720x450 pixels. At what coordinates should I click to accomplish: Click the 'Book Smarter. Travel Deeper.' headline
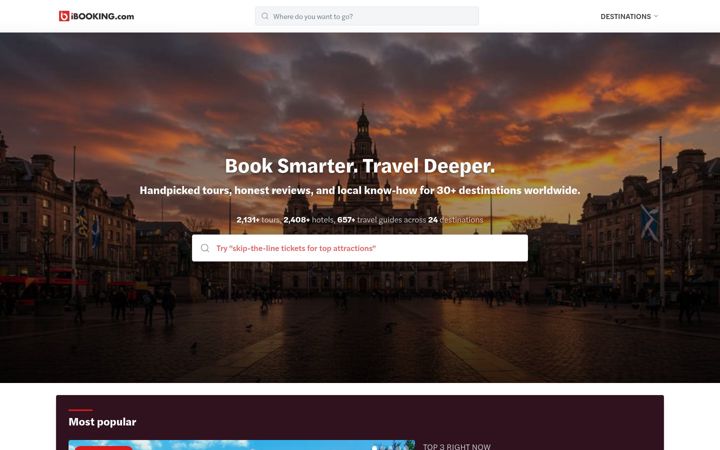(x=360, y=166)
